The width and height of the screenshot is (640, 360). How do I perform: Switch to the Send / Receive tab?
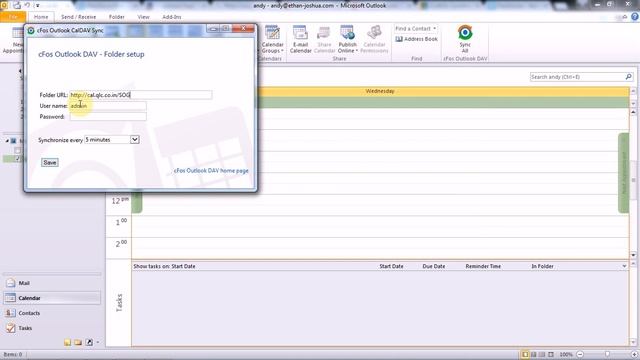click(x=78, y=17)
